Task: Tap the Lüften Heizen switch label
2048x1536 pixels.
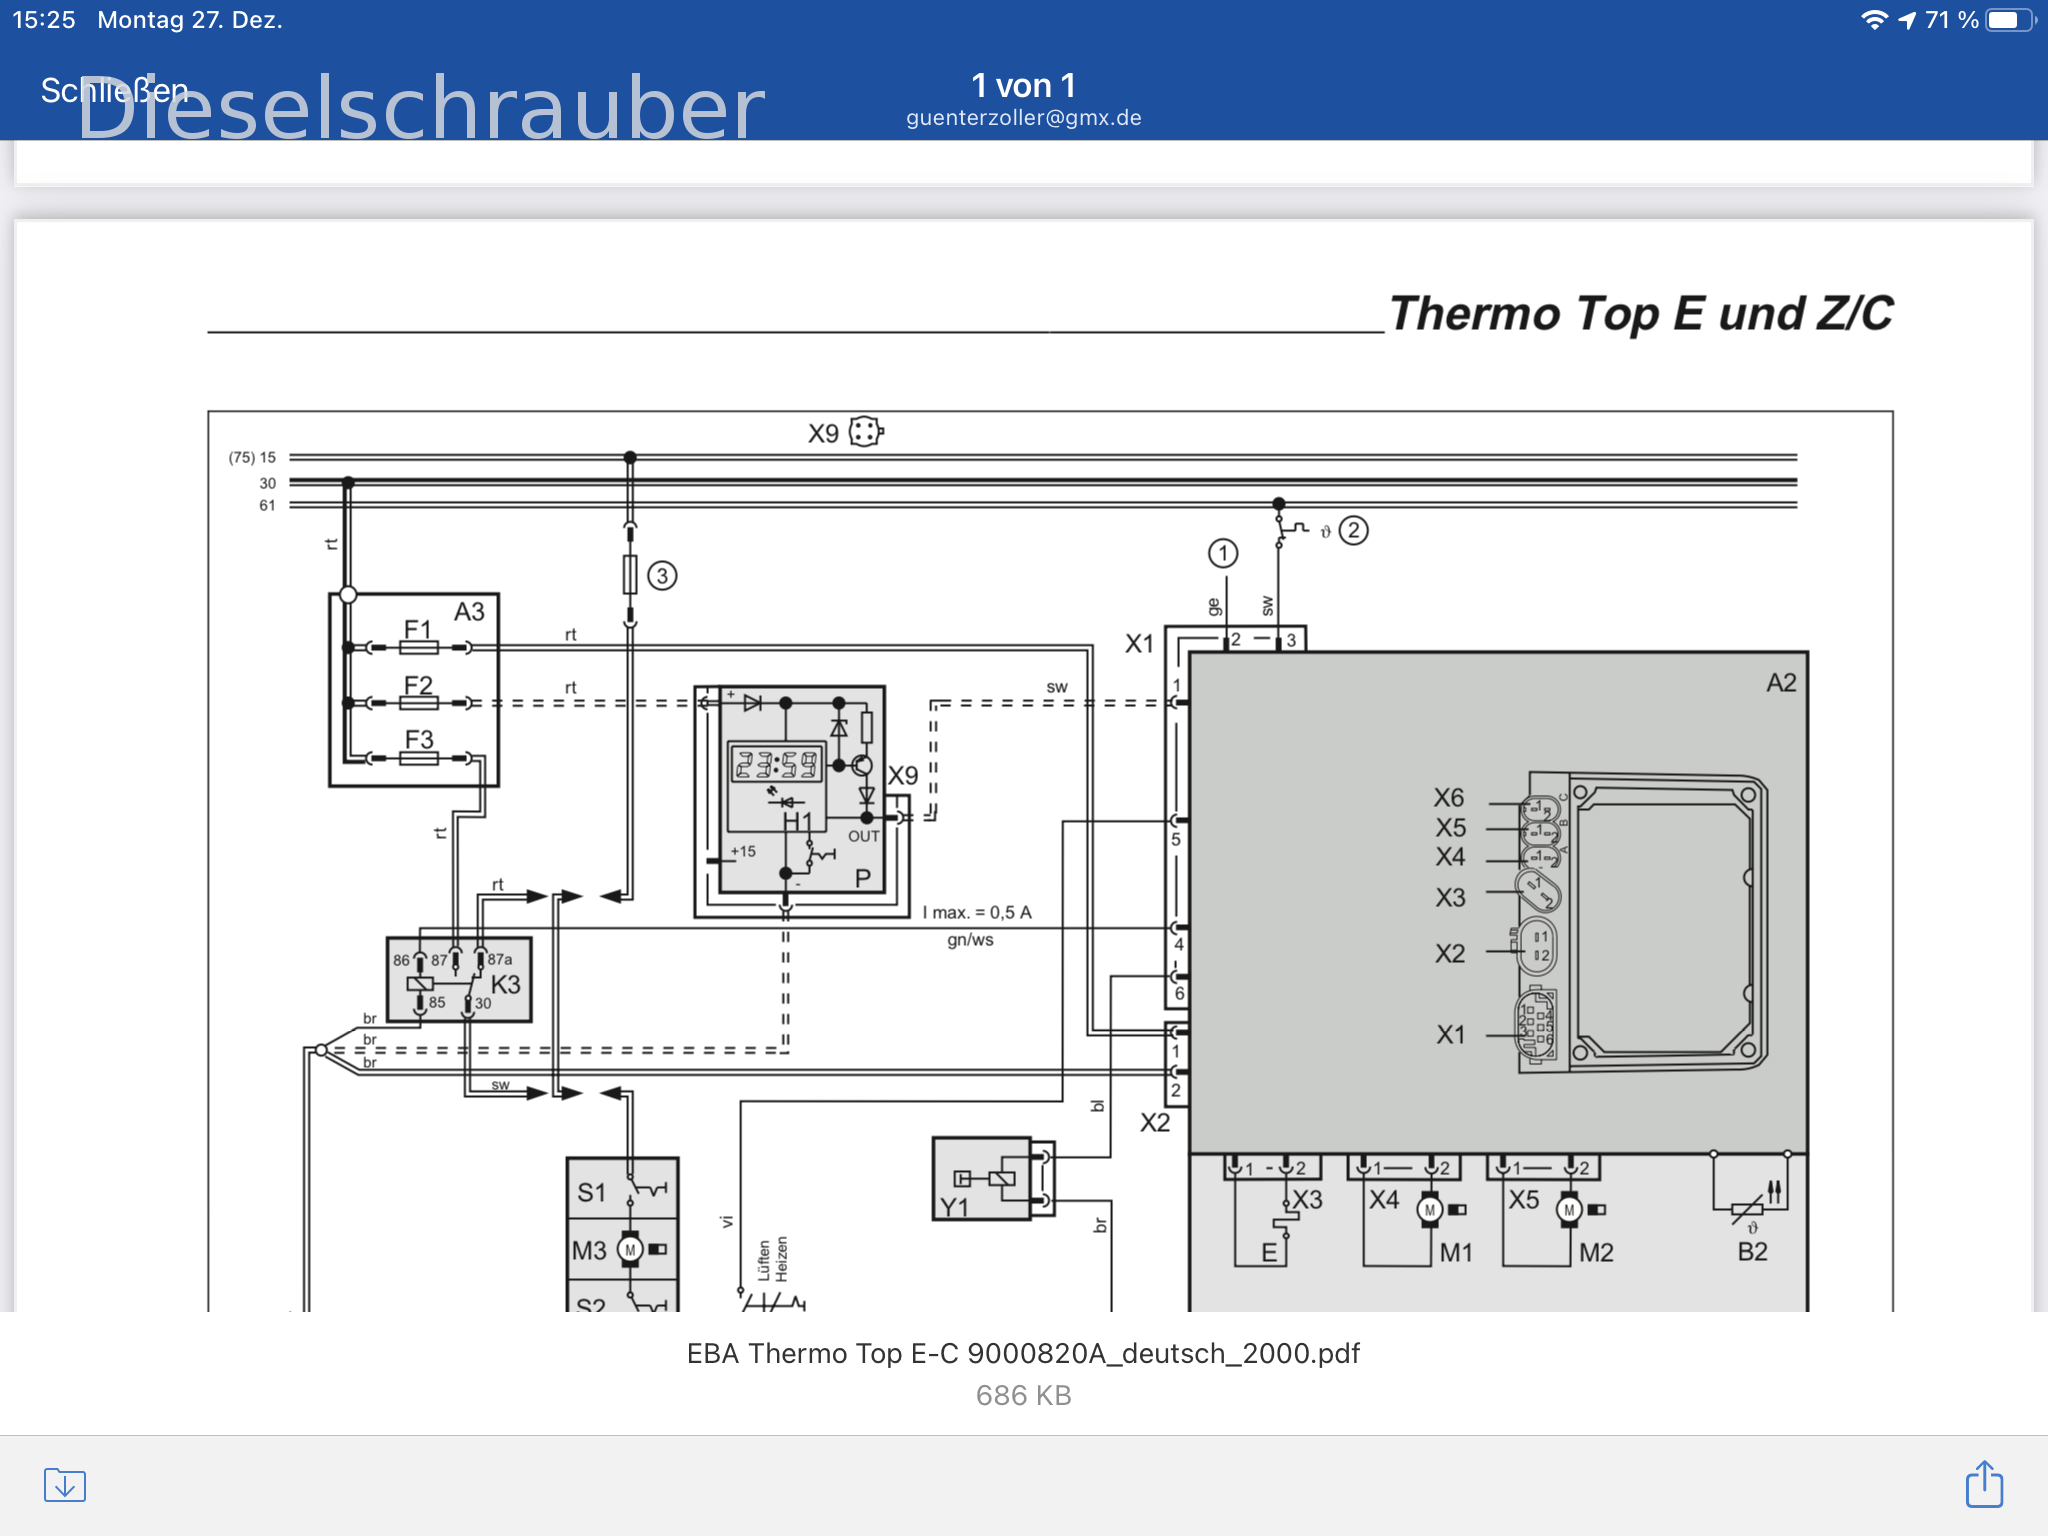Action: click(772, 1260)
